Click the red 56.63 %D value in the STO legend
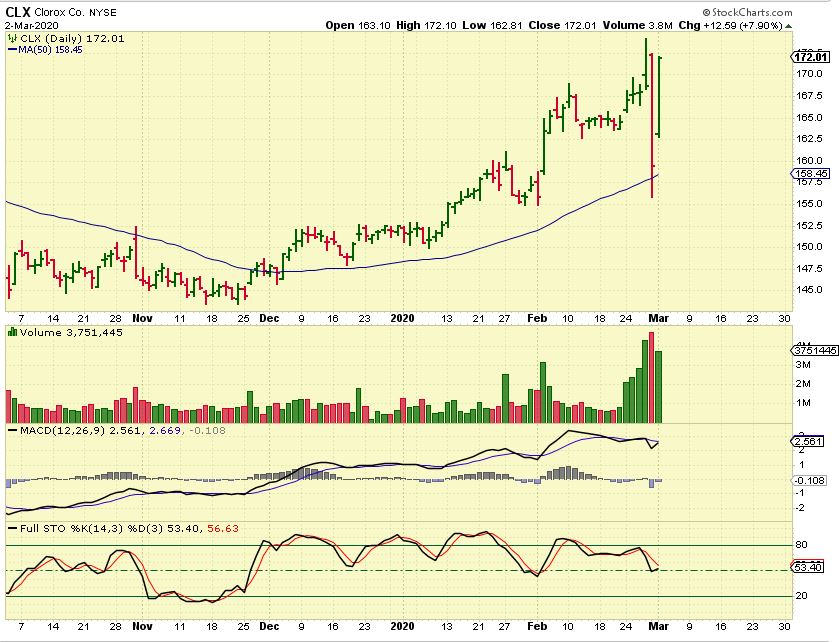Viewport: 839px width, 642px height. point(223,528)
